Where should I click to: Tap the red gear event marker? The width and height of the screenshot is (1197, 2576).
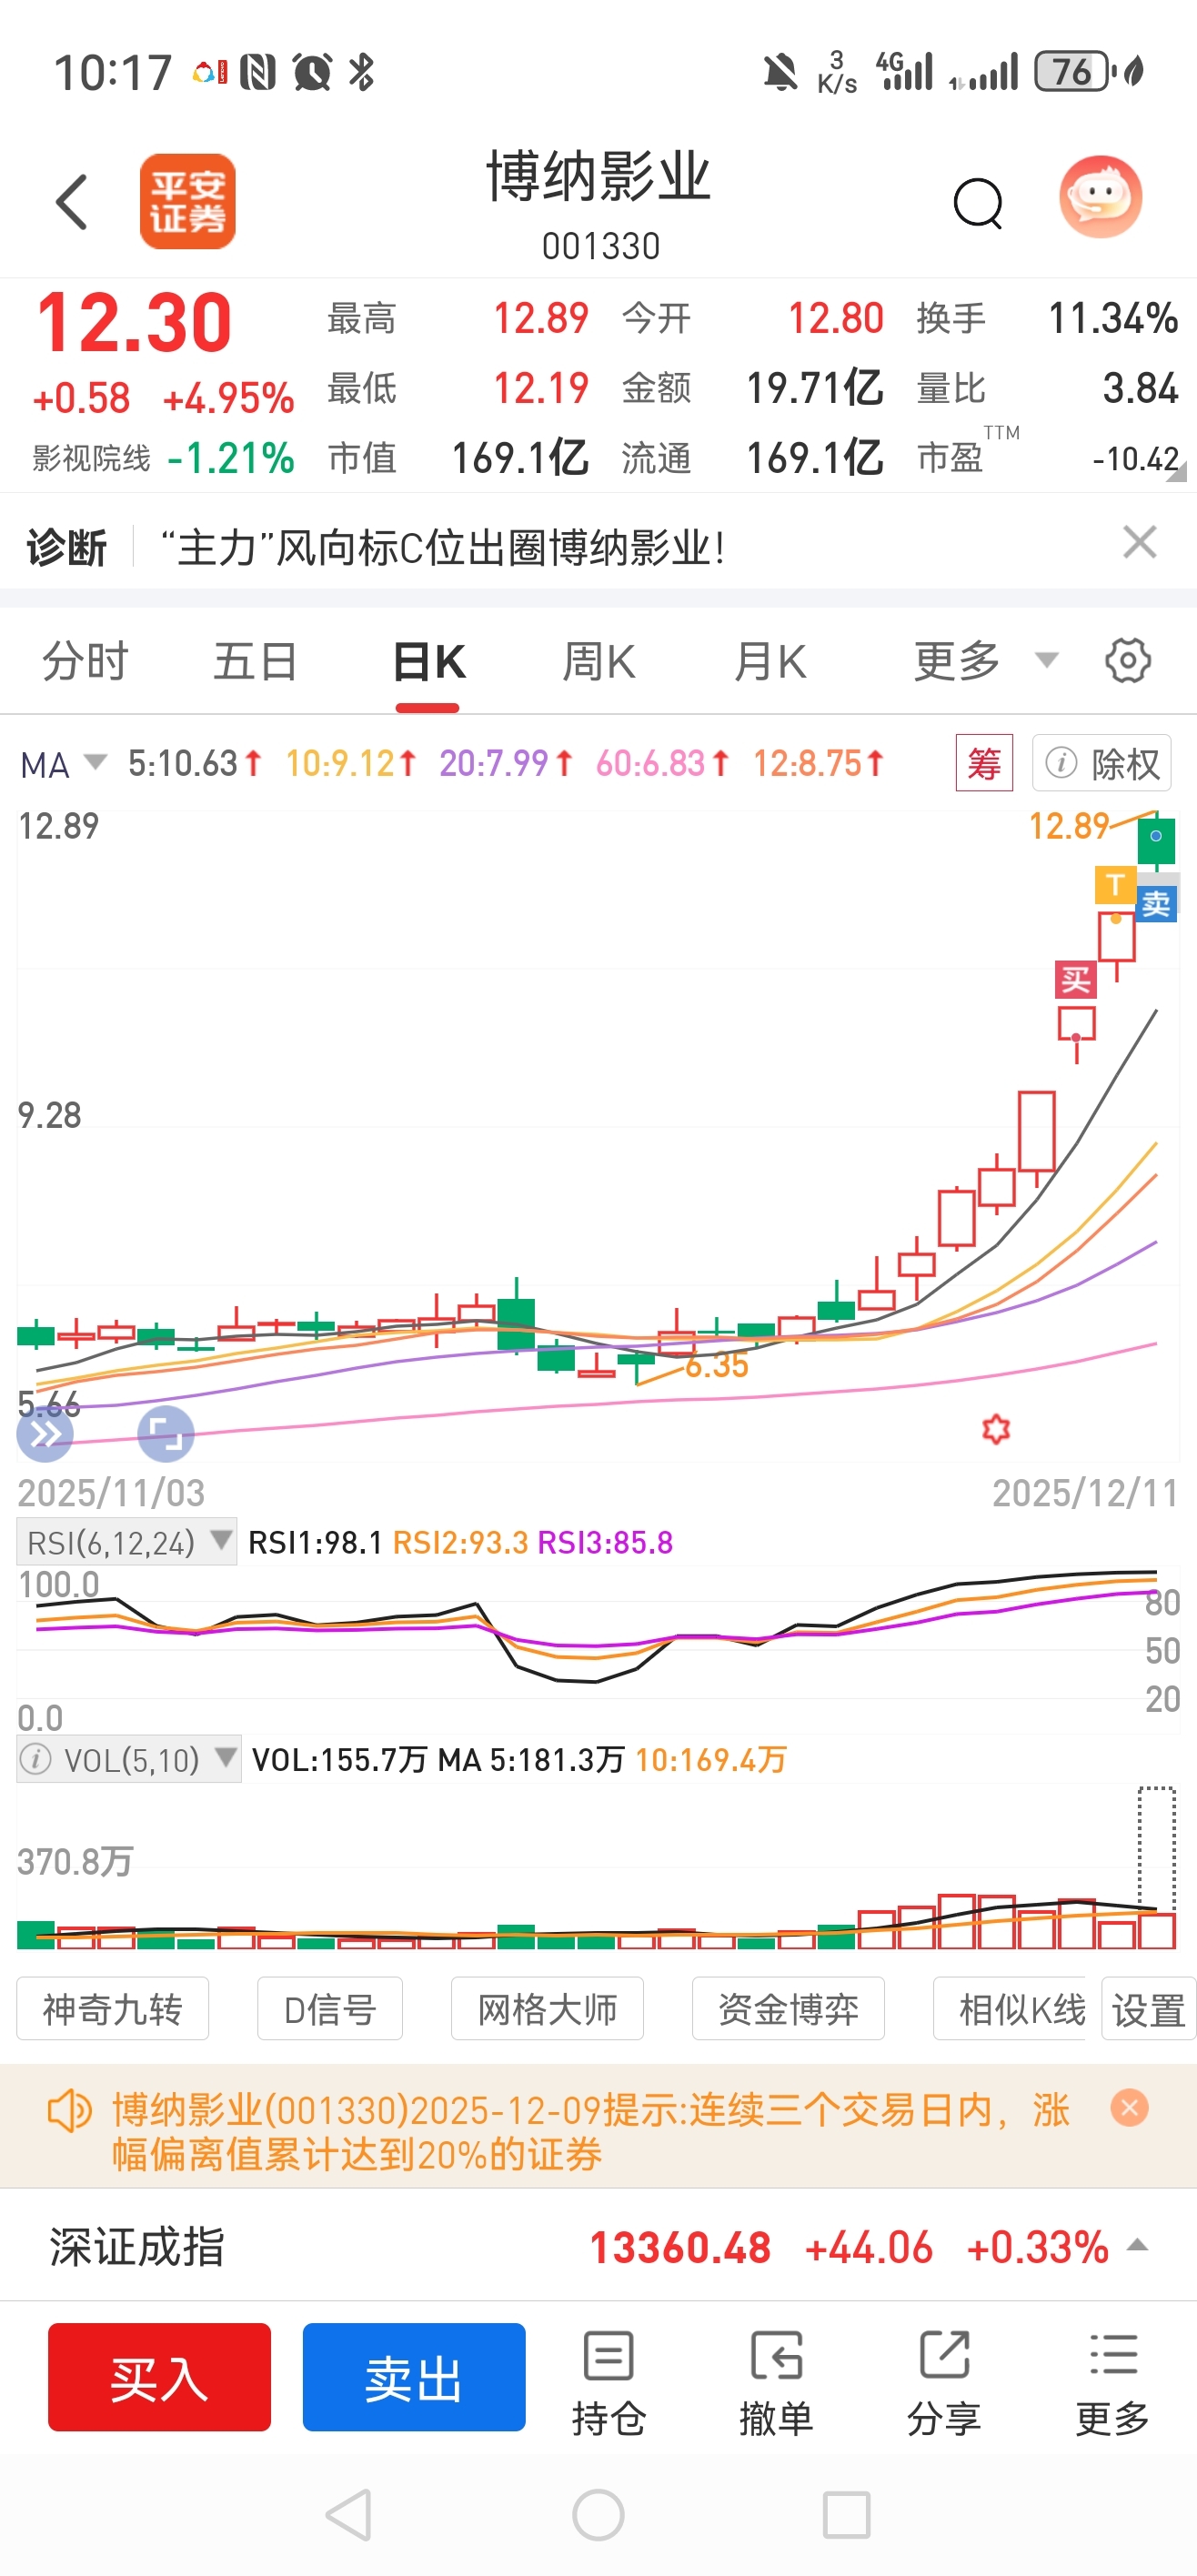click(x=996, y=1428)
